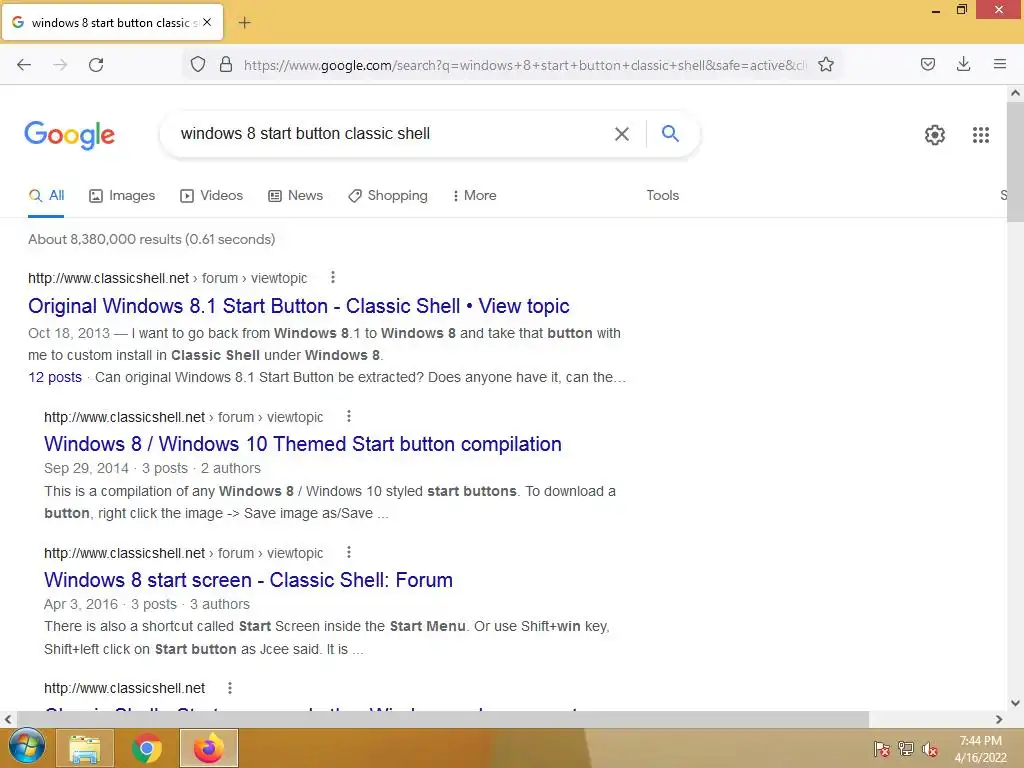Switch to the Videos tab
The image size is (1024, 768).
tap(212, 195)
